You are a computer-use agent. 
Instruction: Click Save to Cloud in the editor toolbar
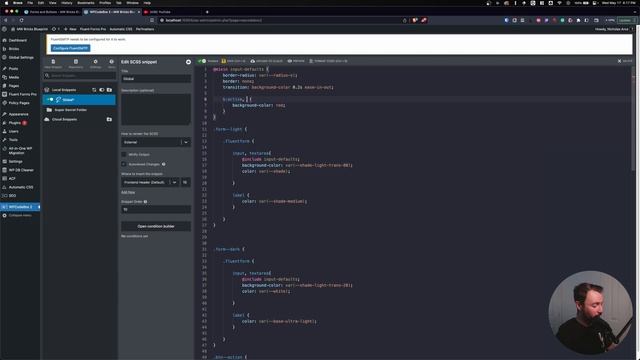click(x=267, y=61)
